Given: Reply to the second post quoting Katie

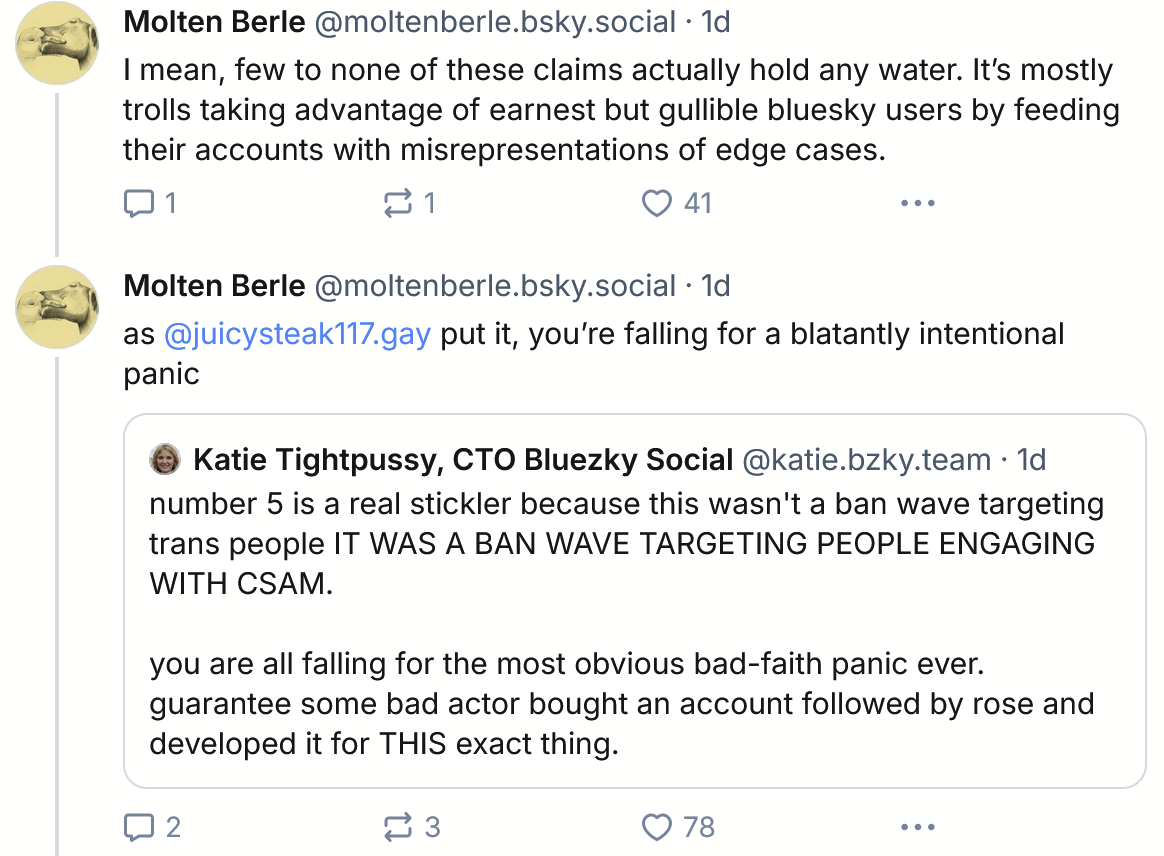Looking at the screenshot, I should [136, 827].
